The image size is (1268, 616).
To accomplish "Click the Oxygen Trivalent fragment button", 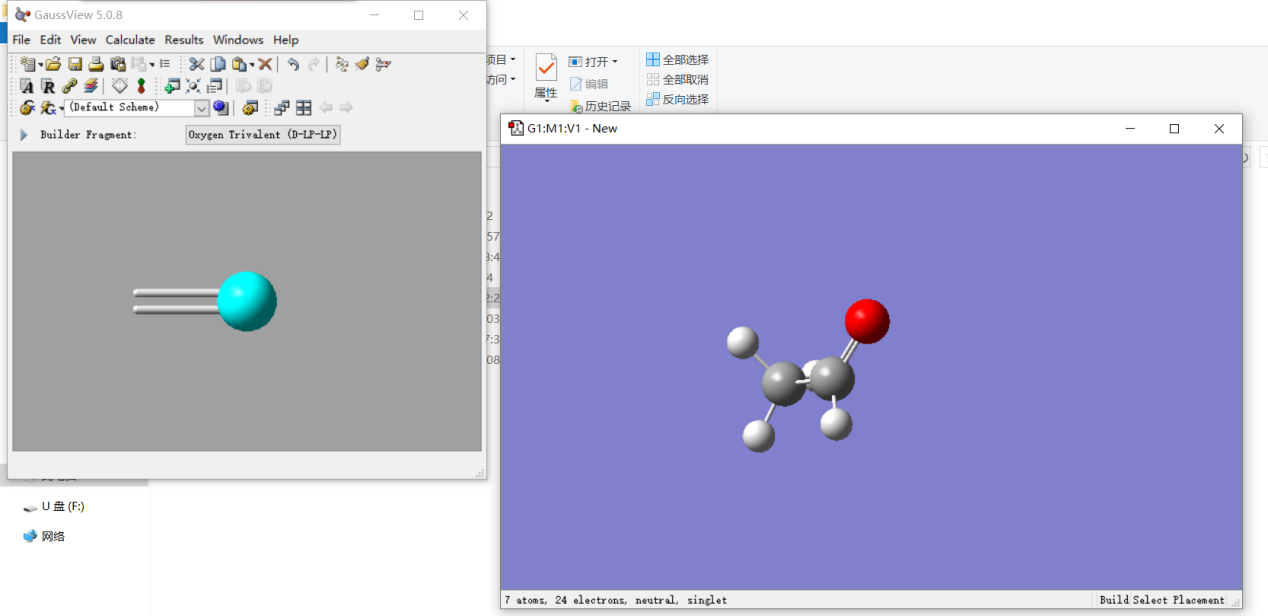I will click(263, 135).
